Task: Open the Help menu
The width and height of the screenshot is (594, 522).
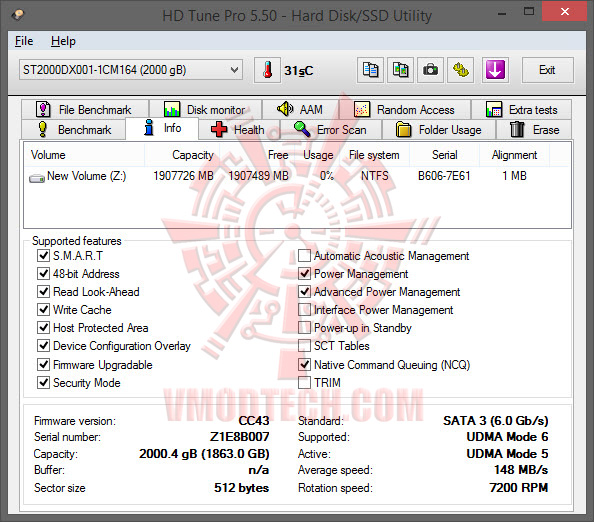Action: [x=63, y=41]
